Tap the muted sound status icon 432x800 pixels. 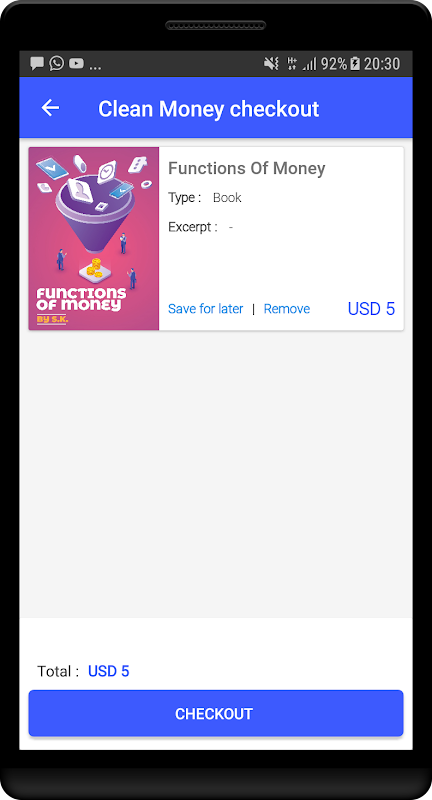(271, 64)
